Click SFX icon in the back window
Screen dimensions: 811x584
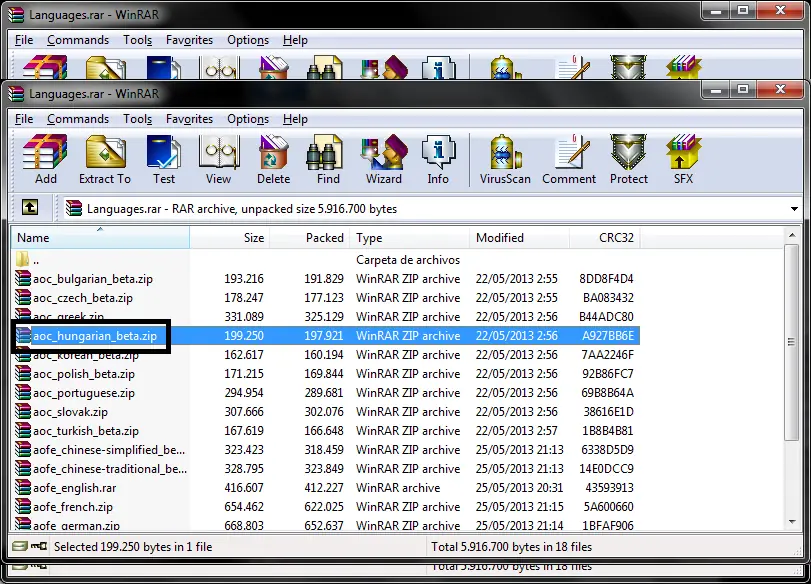click(x=683, y=67)
